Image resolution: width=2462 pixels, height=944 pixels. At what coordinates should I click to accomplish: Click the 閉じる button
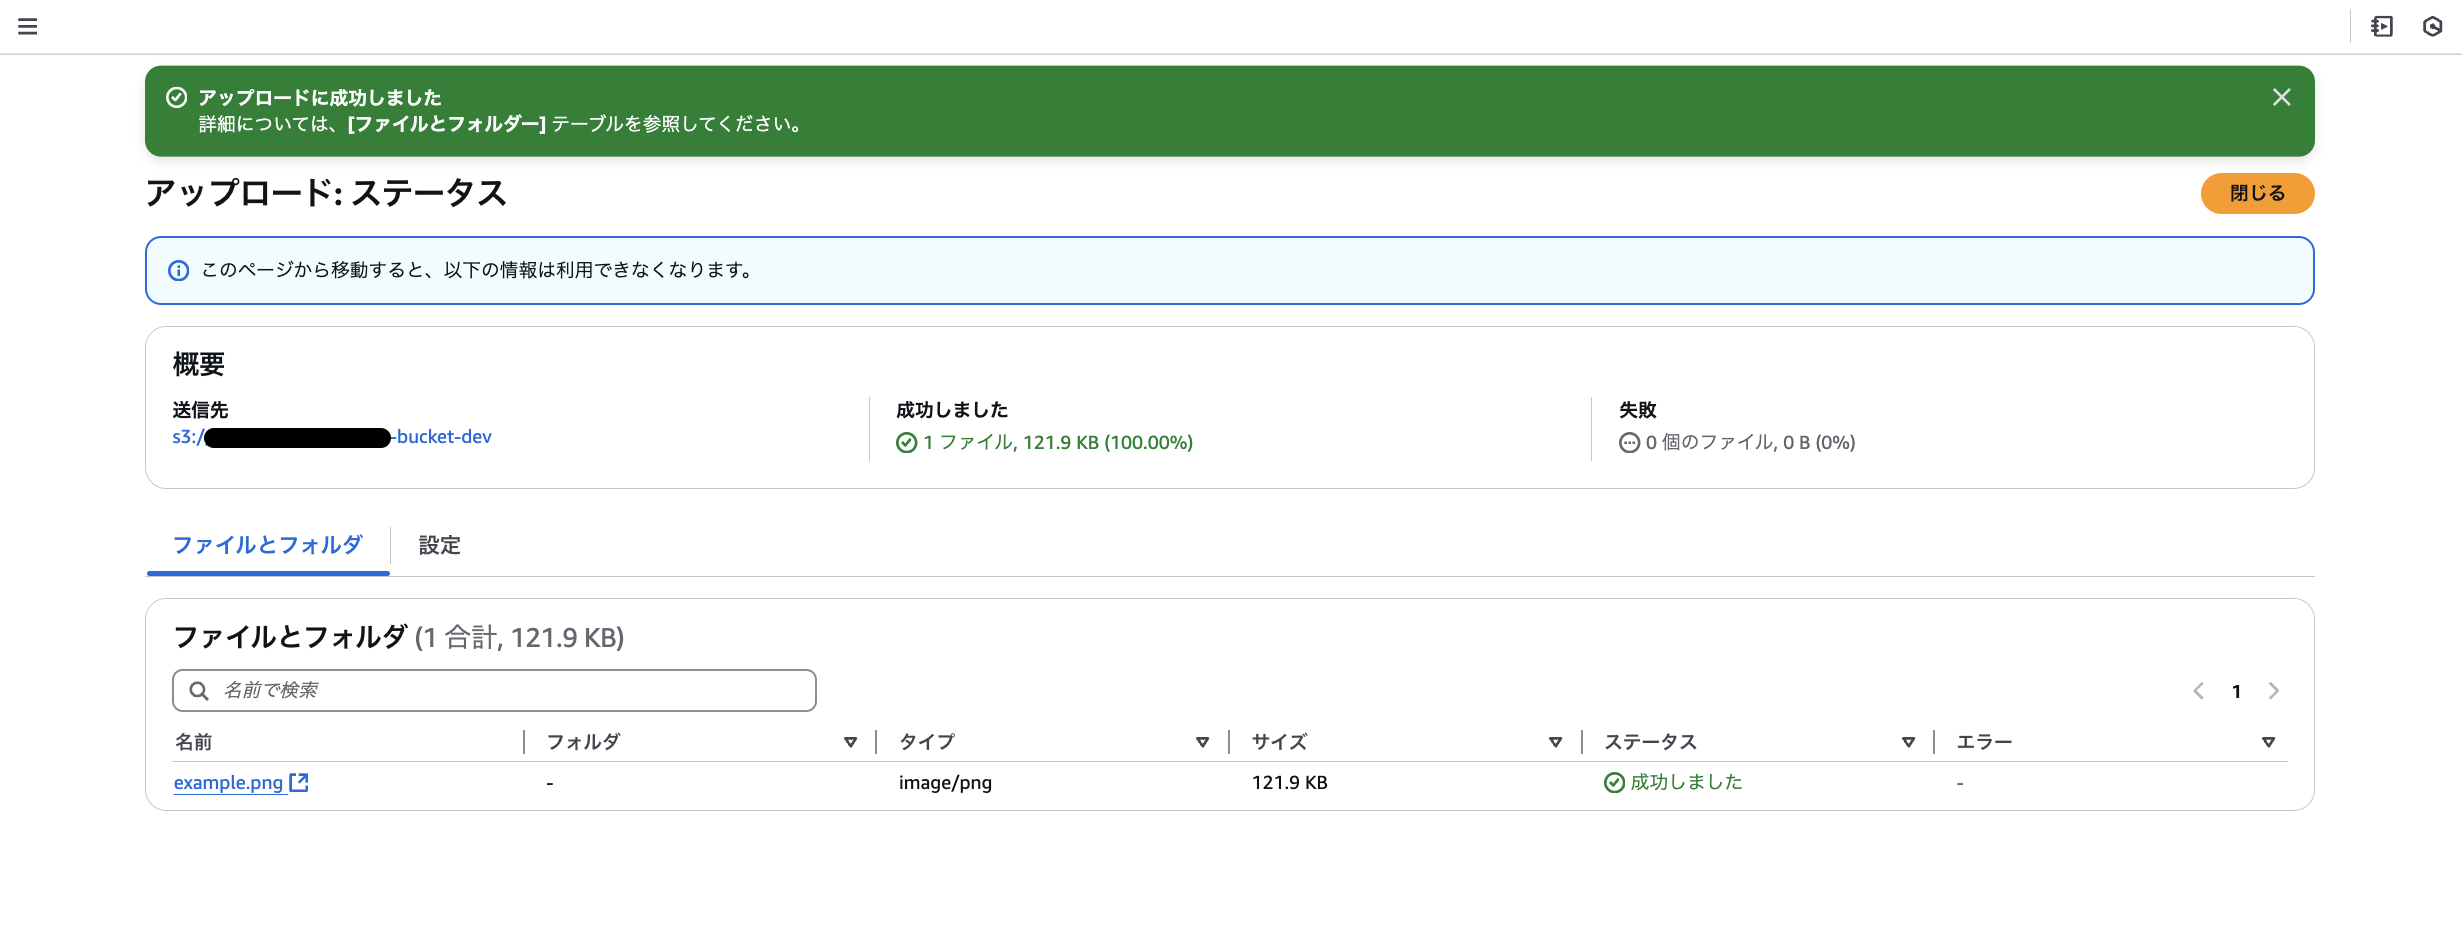click(x=2256, y=193)
